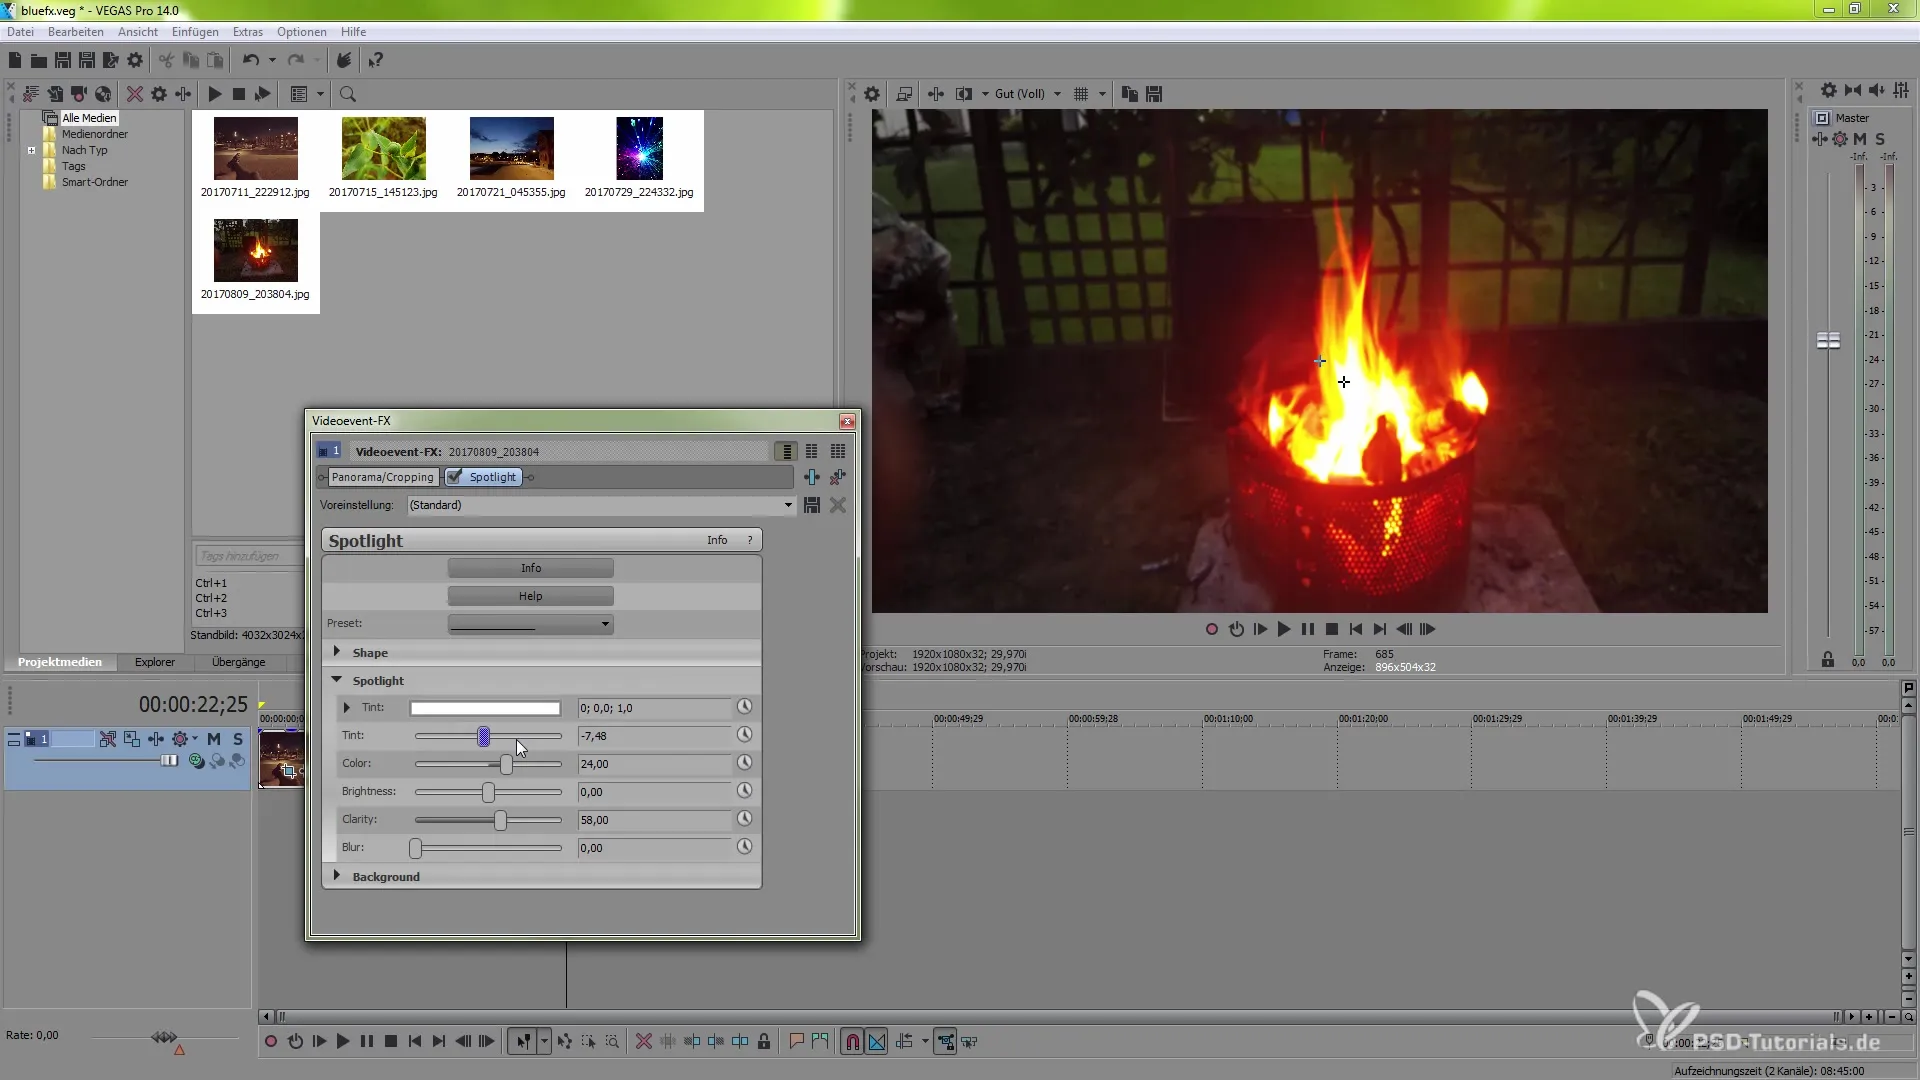
Task: Open the Einfügen menu
Action: (x=195, y=32)
